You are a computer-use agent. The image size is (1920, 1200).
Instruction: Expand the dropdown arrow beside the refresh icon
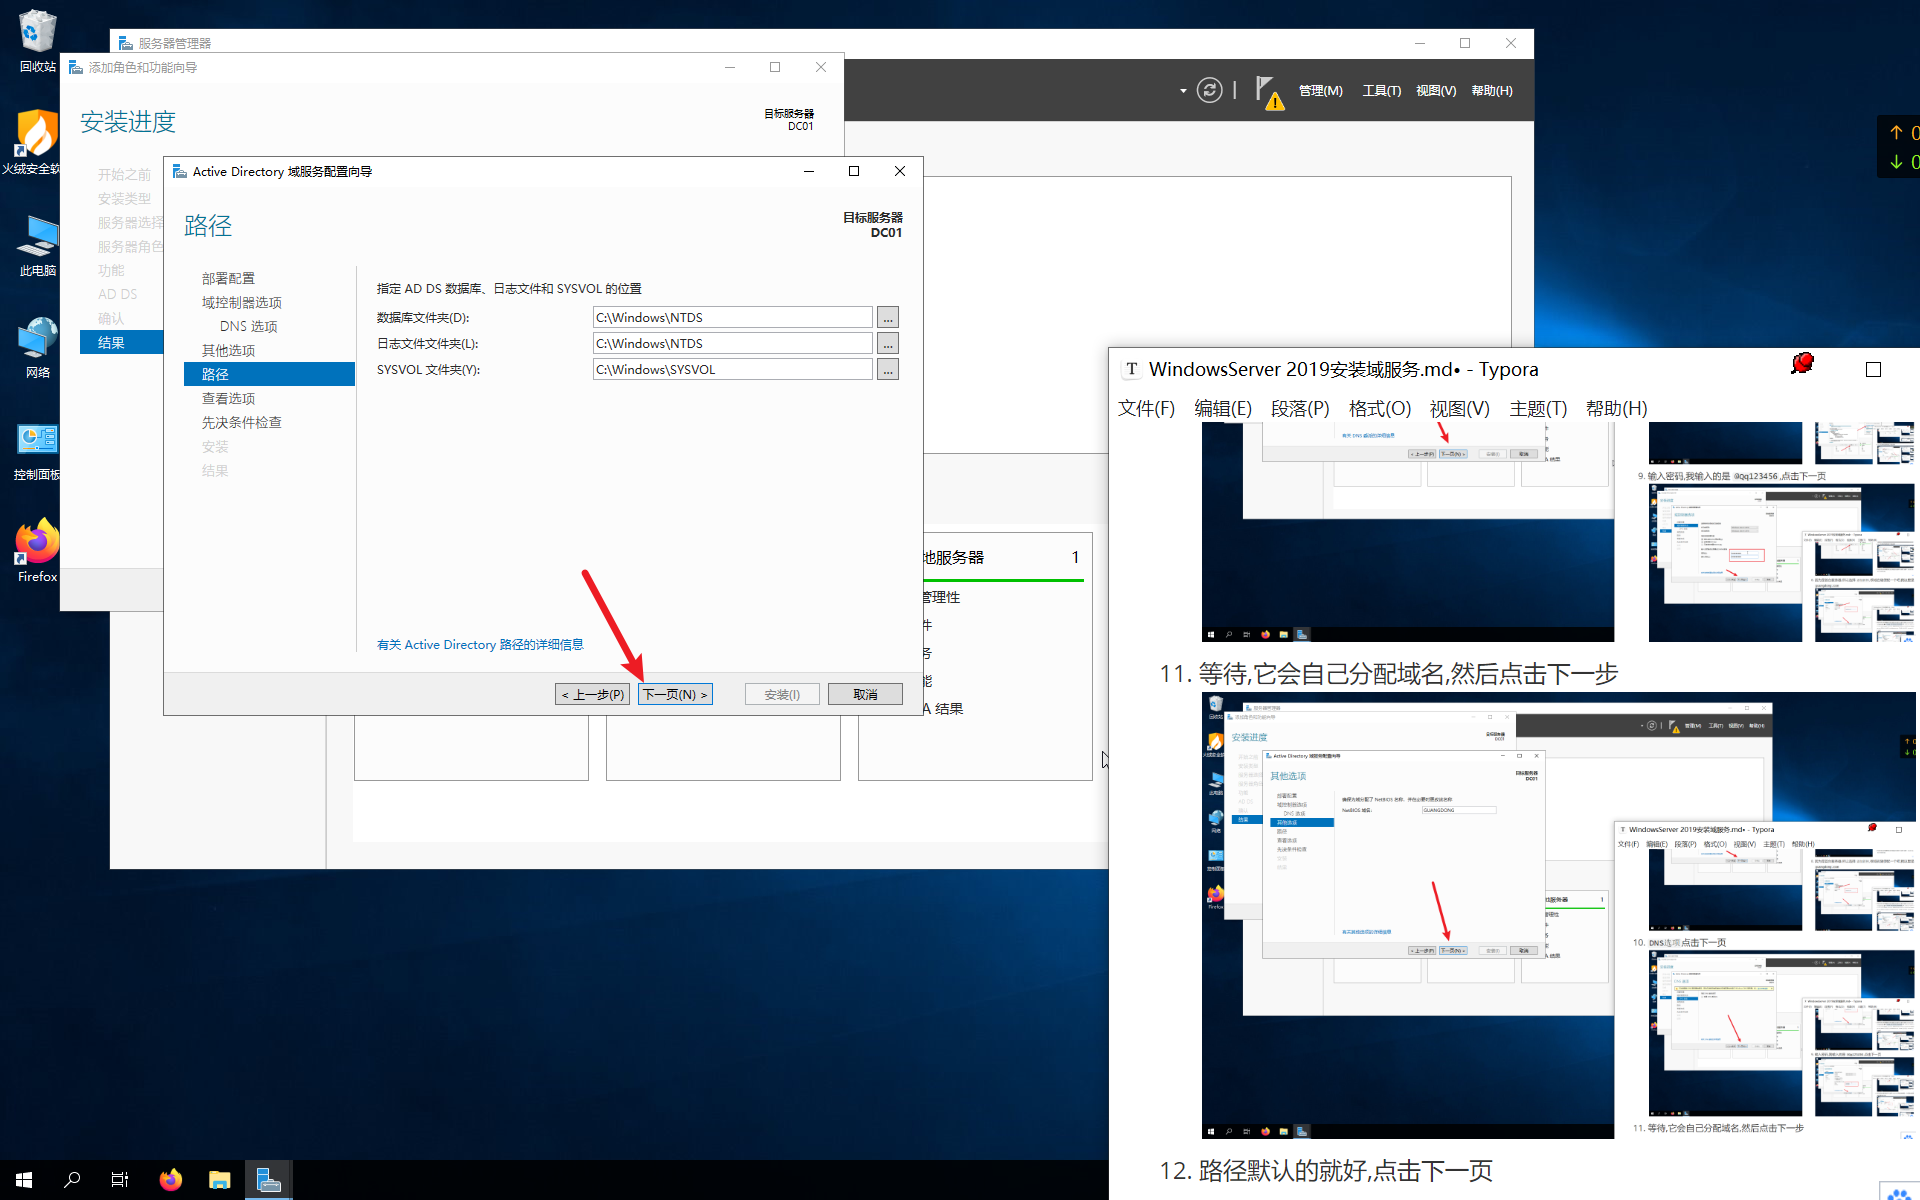1183,91
